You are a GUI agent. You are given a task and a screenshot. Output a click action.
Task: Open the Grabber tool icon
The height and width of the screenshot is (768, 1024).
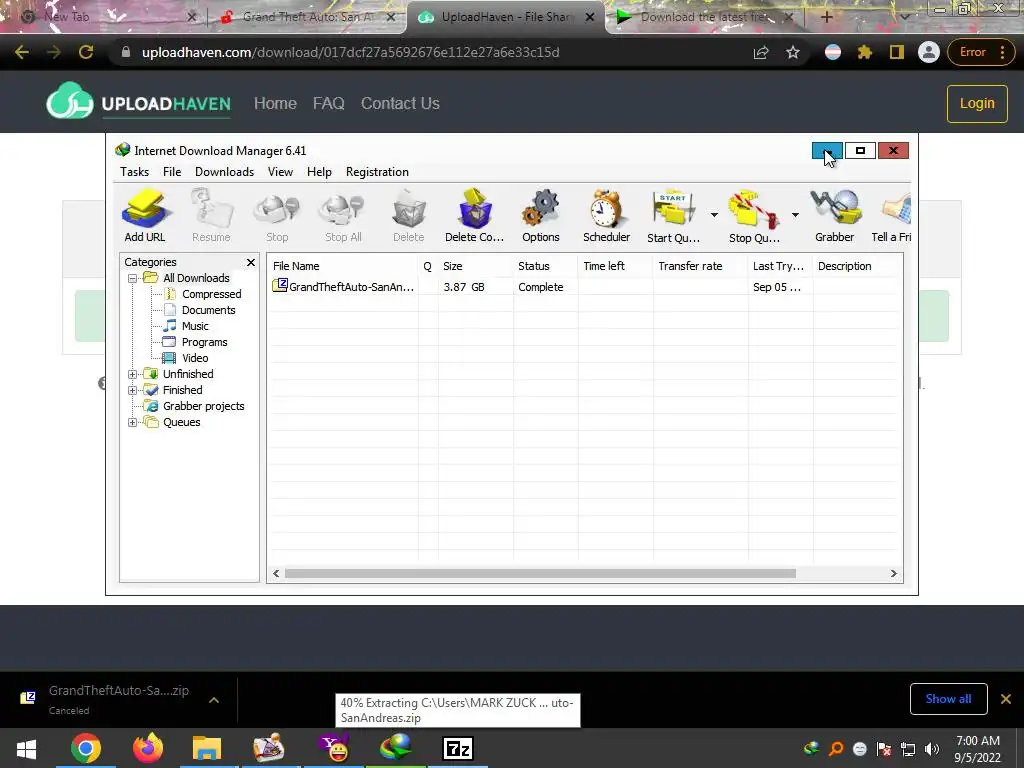point(835,216)
